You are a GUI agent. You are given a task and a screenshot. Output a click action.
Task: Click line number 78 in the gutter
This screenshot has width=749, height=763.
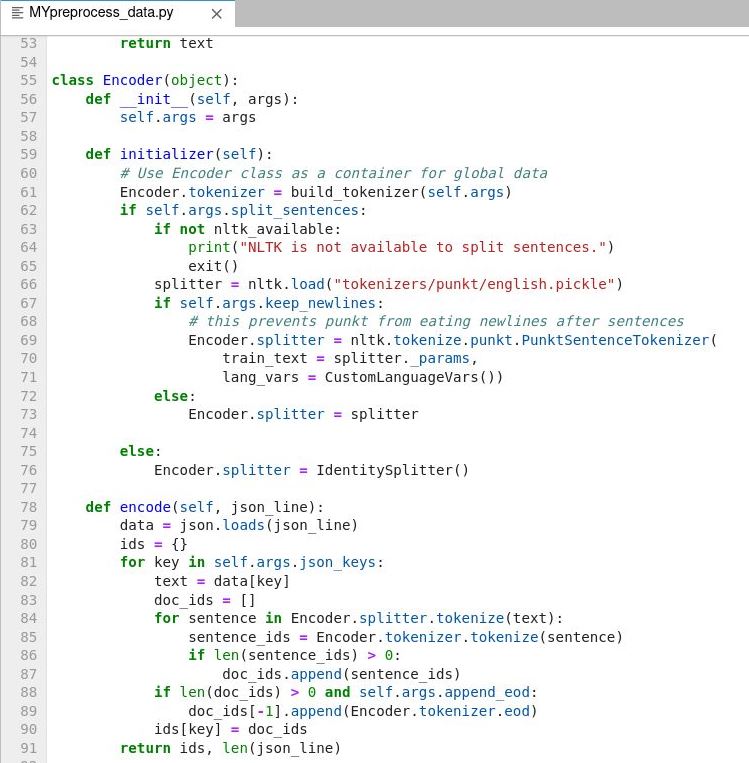28,507
